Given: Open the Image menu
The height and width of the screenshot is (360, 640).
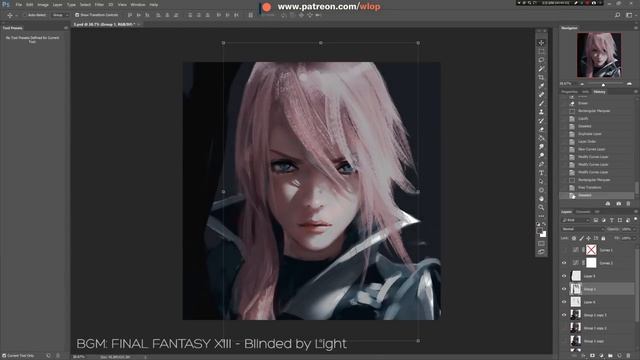Looking at the screenshot, I should [x=43, y=5].
